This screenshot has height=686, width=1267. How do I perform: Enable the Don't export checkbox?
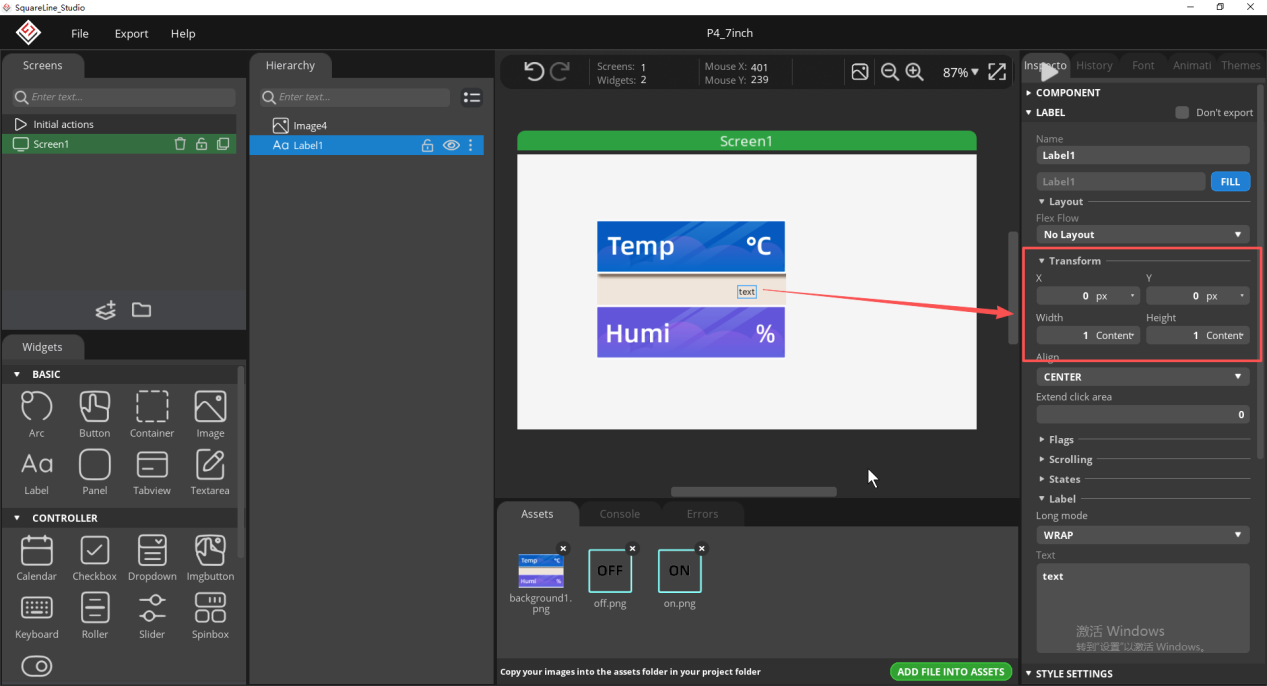(1182, 113)
